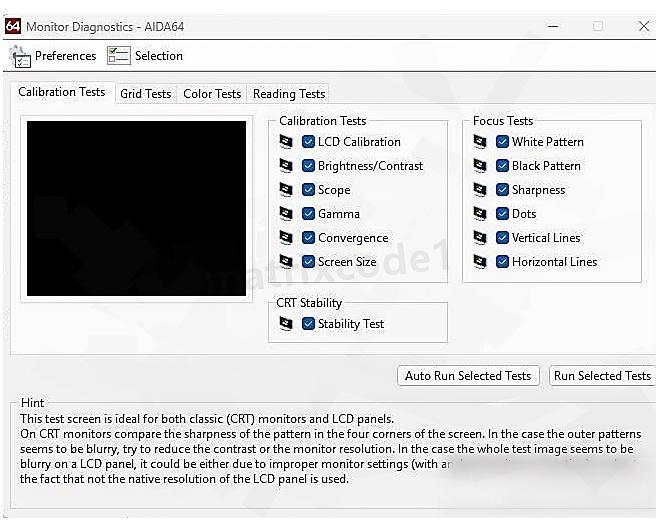Uncheck the LCD Calibration checkbox
The height and width of the screenshot is (532, 659).
click(x=308, y=142)
